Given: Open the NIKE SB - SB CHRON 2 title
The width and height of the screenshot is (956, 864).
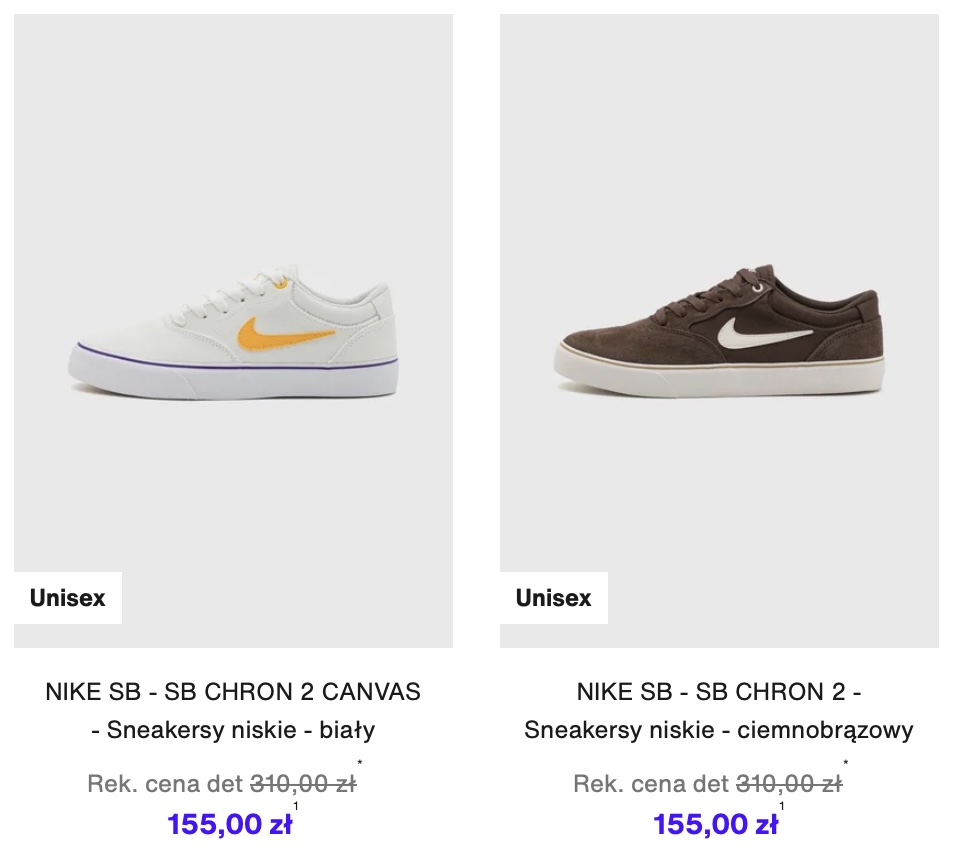Looking at the screenshot, I should click(719, 692).
